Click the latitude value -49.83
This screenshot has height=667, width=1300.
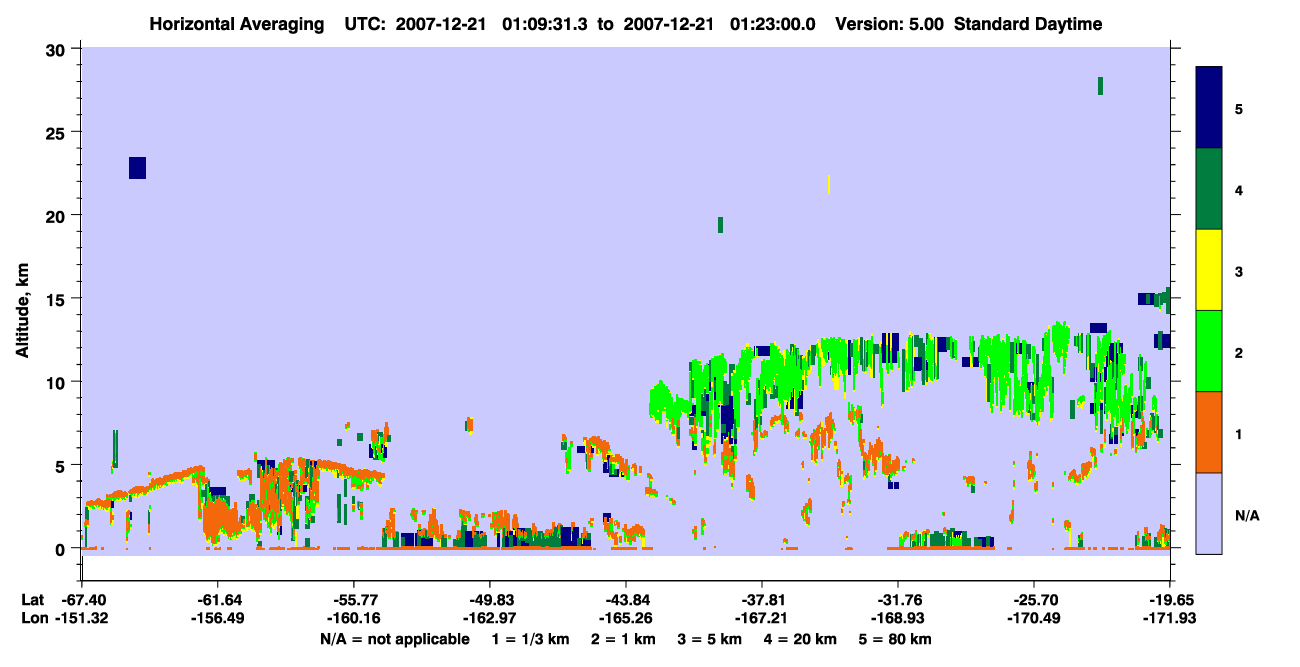coord(489,600)
